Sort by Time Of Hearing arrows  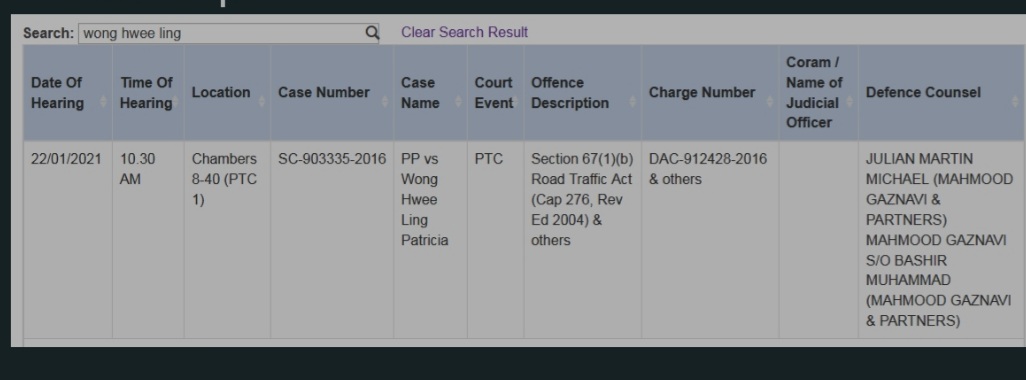175,101
